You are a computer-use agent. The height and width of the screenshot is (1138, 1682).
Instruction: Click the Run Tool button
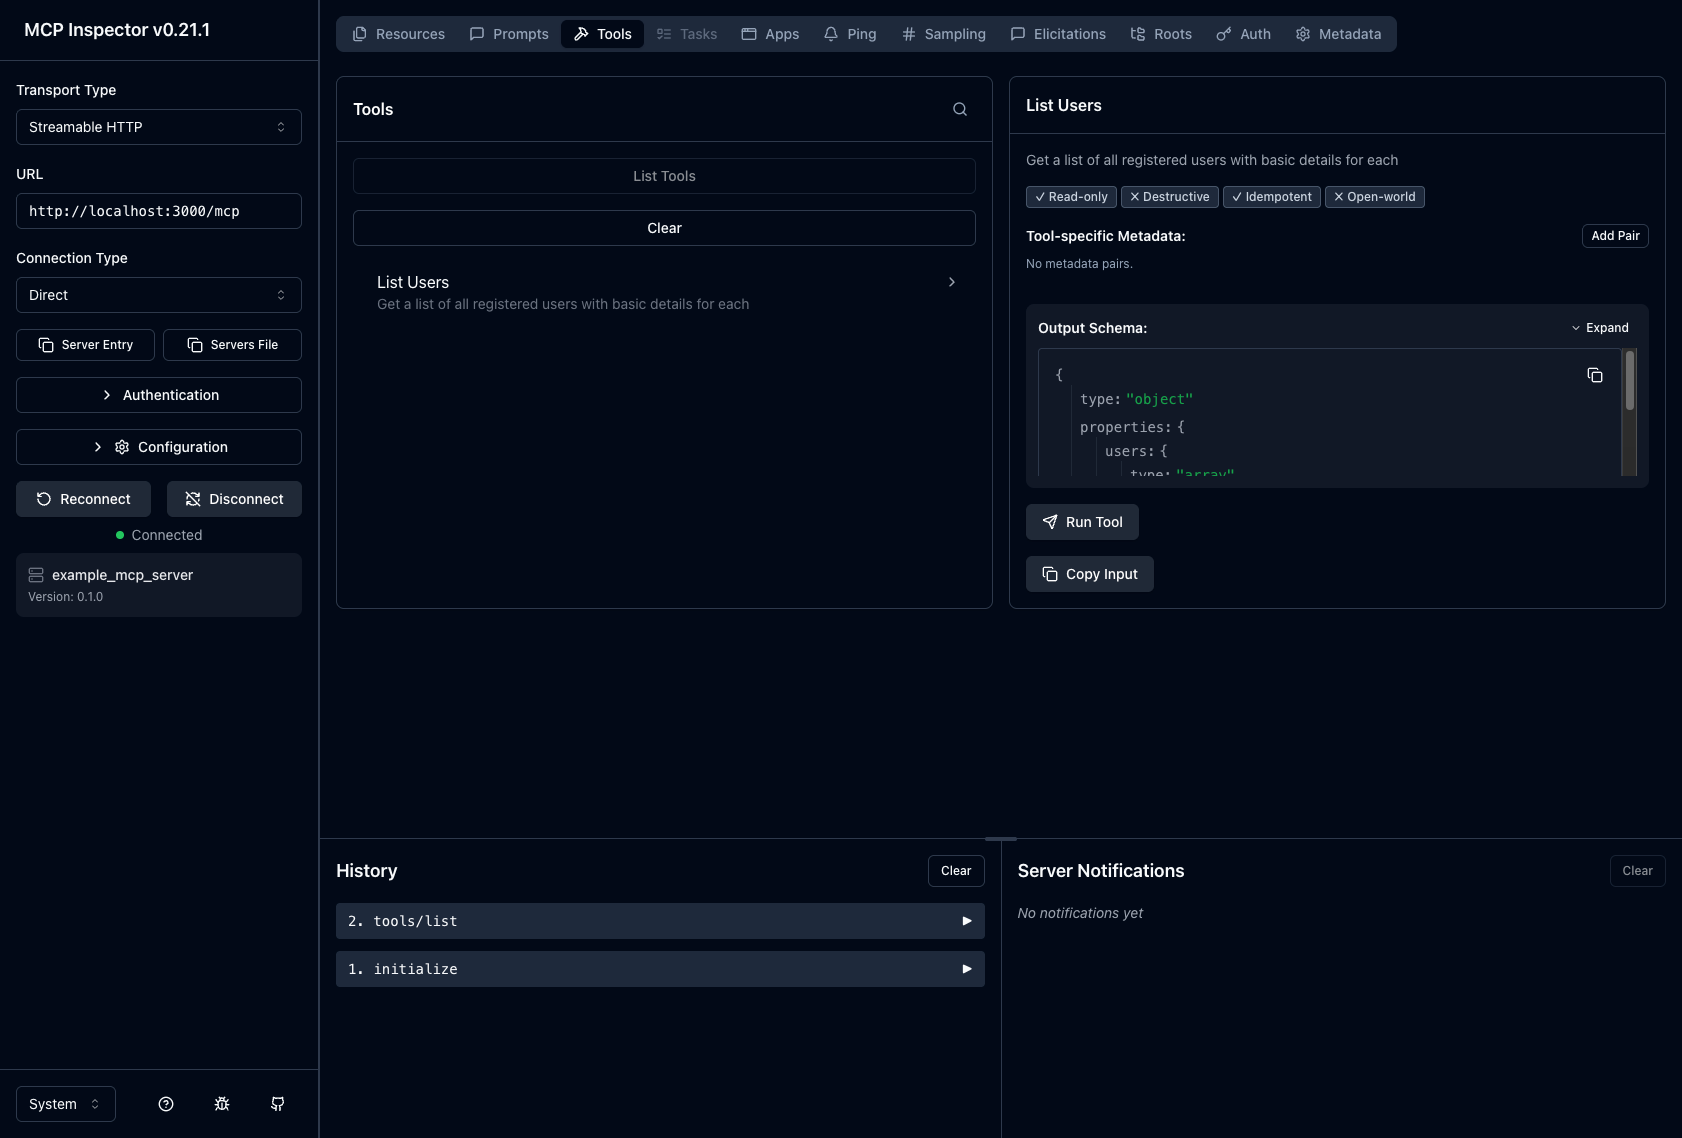[1082, 521]
